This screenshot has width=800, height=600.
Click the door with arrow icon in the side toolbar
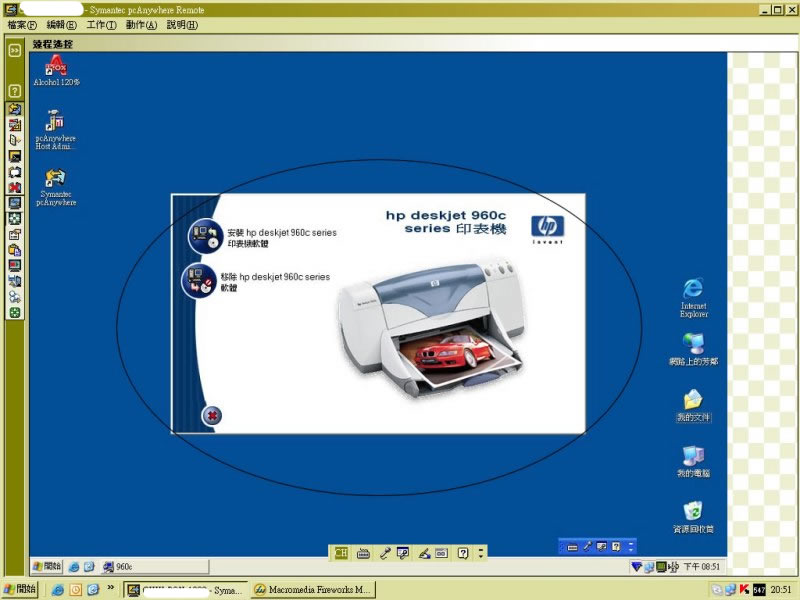15,140
